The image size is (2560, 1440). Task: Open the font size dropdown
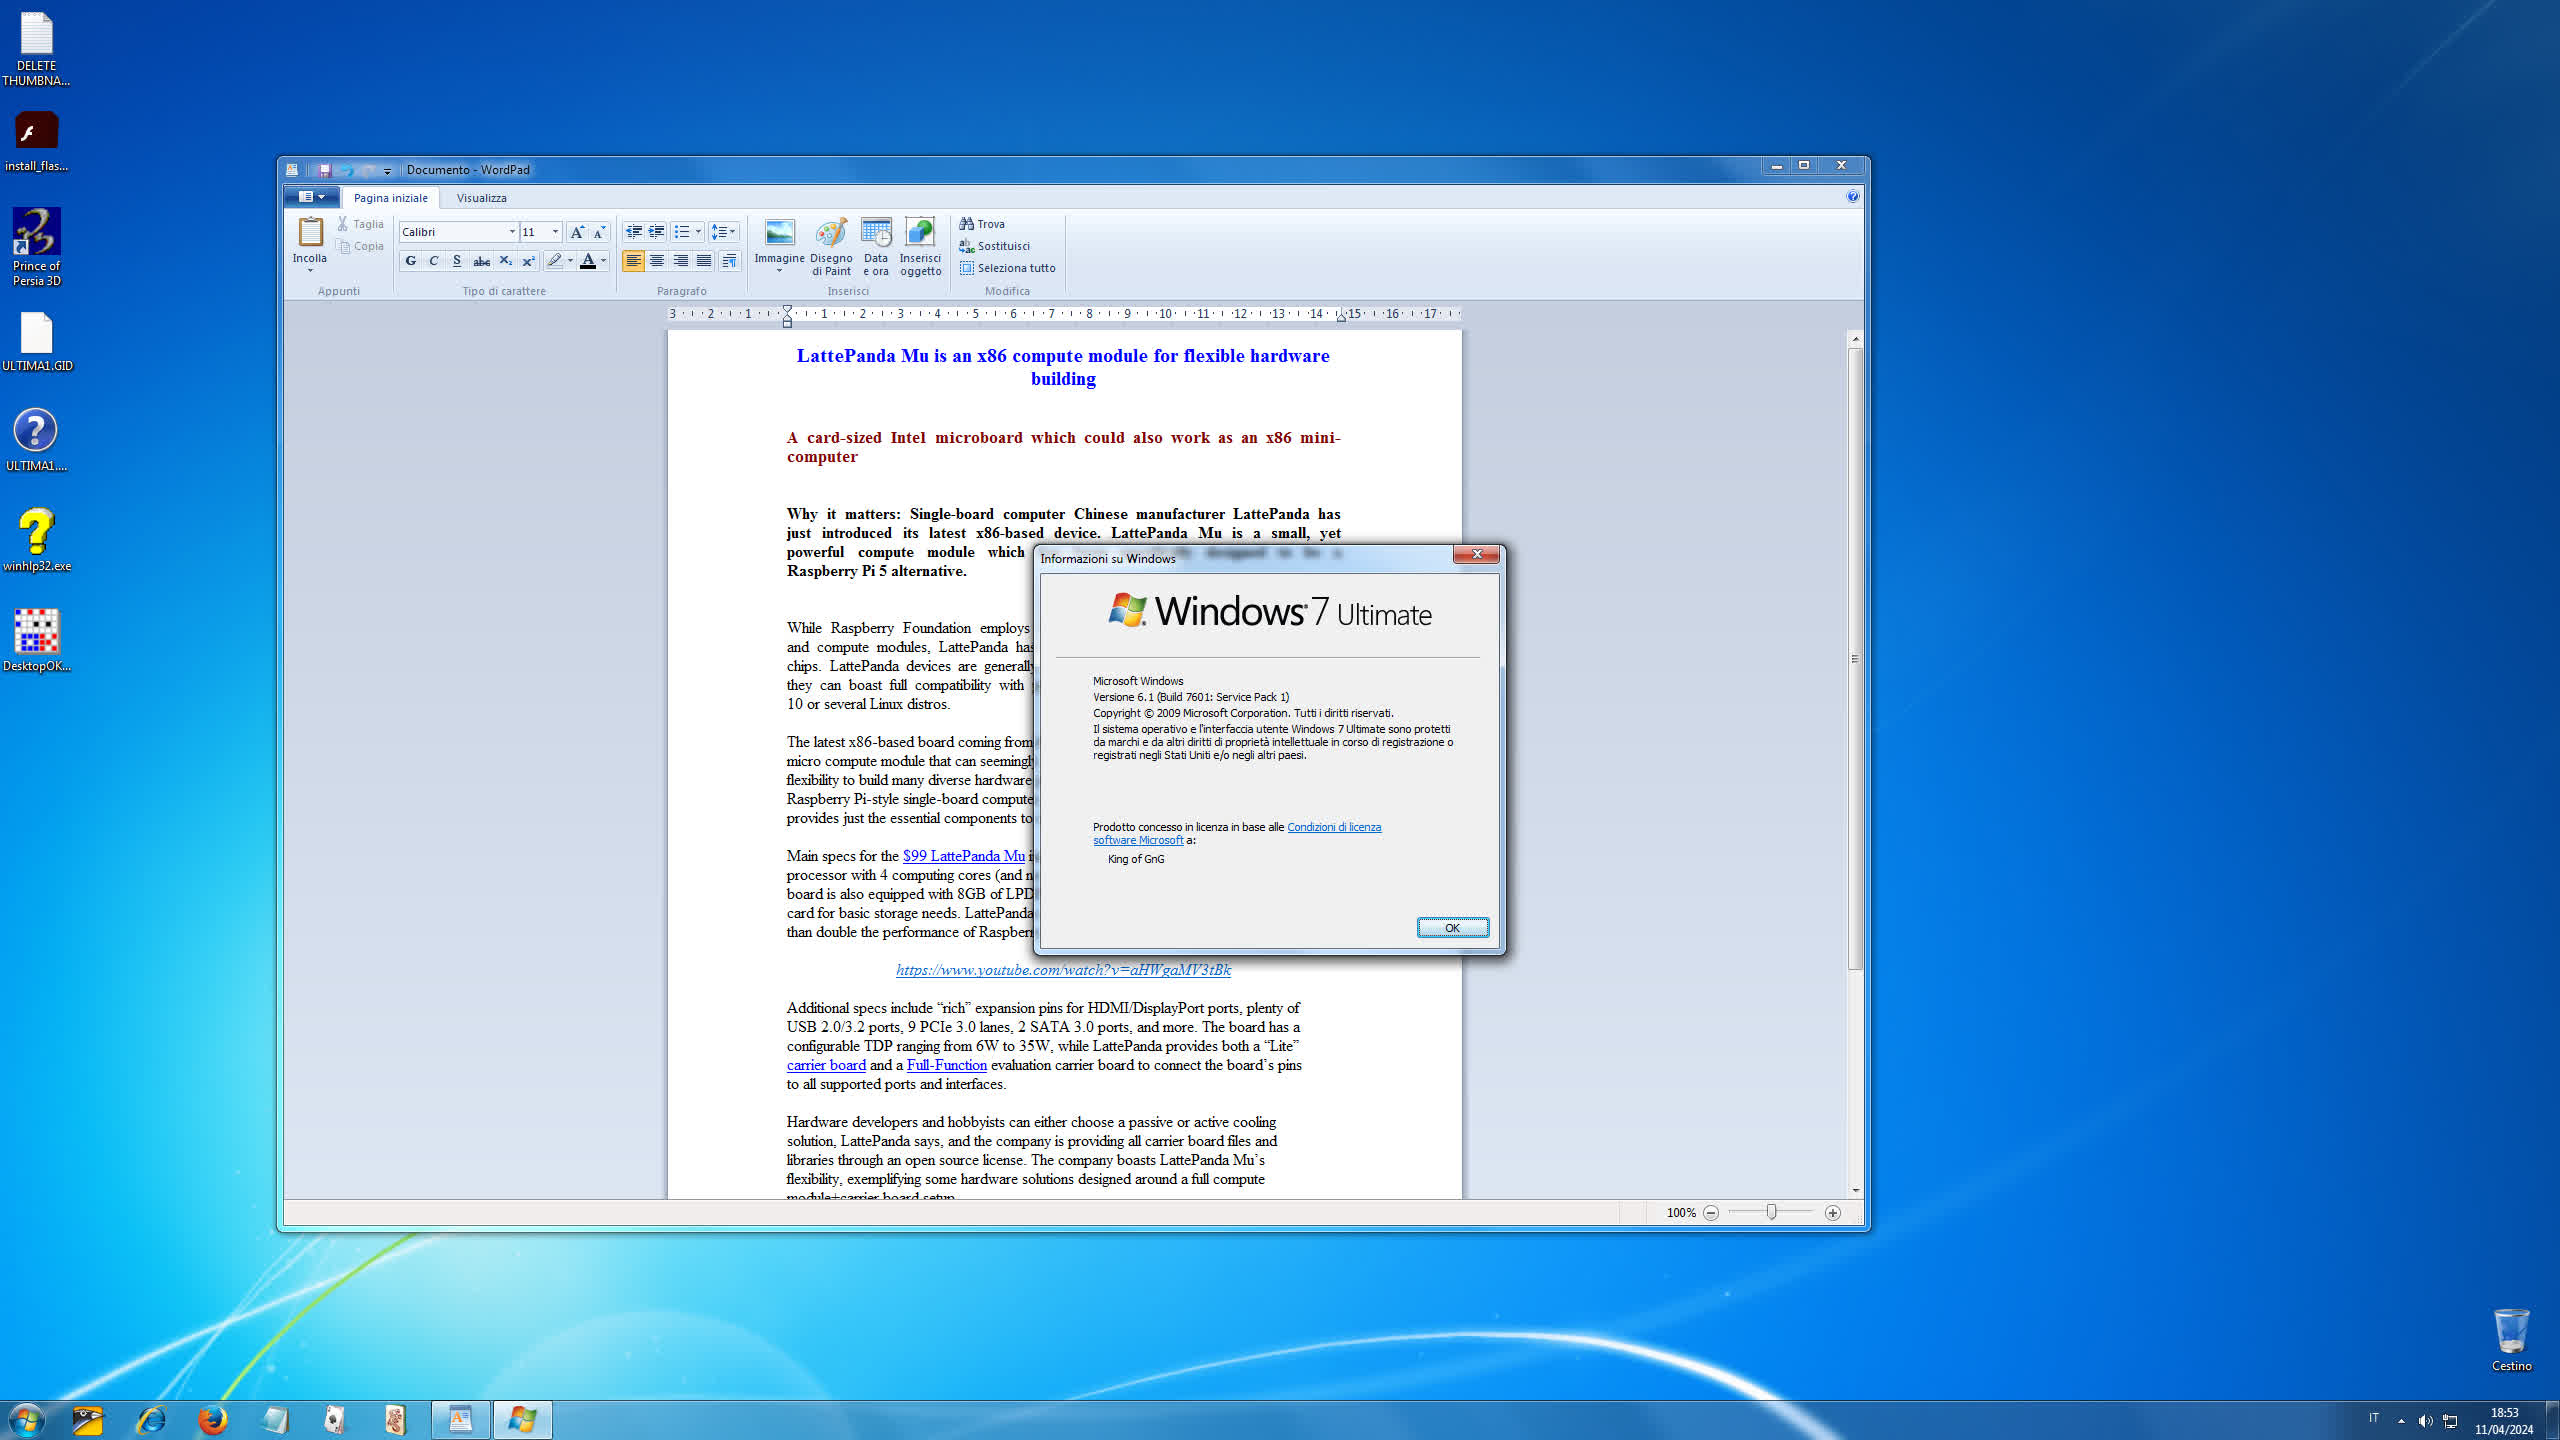click(x=555, y=232)
